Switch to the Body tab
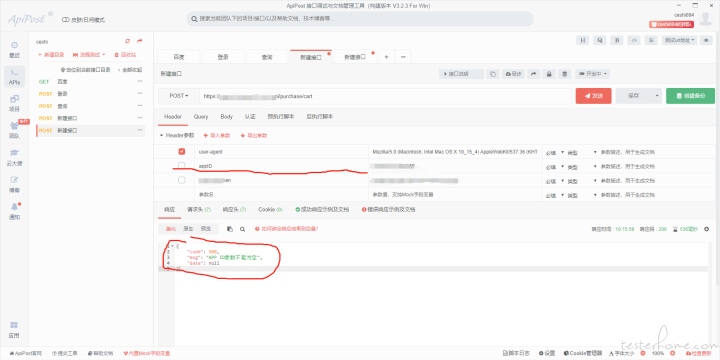This screenshot has width=720, height=360. [x=226, y=117]
